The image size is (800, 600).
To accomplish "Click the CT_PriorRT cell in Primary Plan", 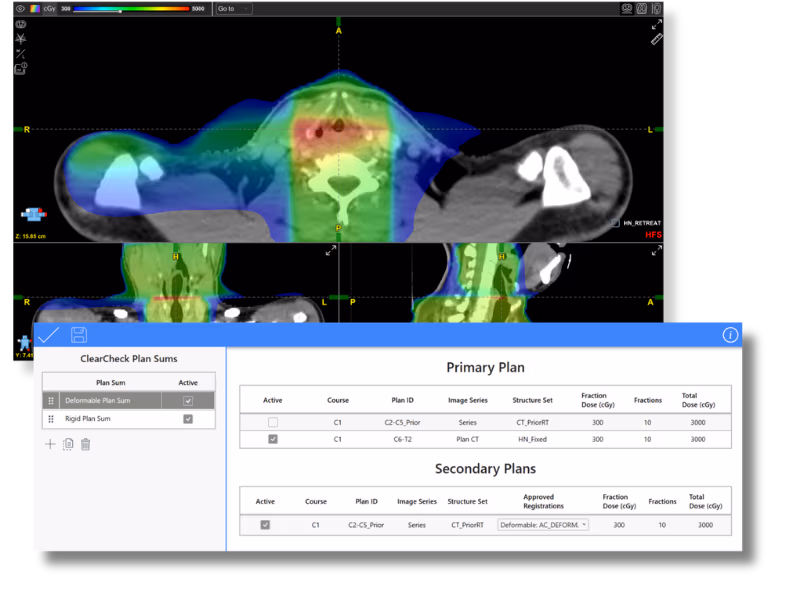I will pyautogui.click(x=533, y=422).
